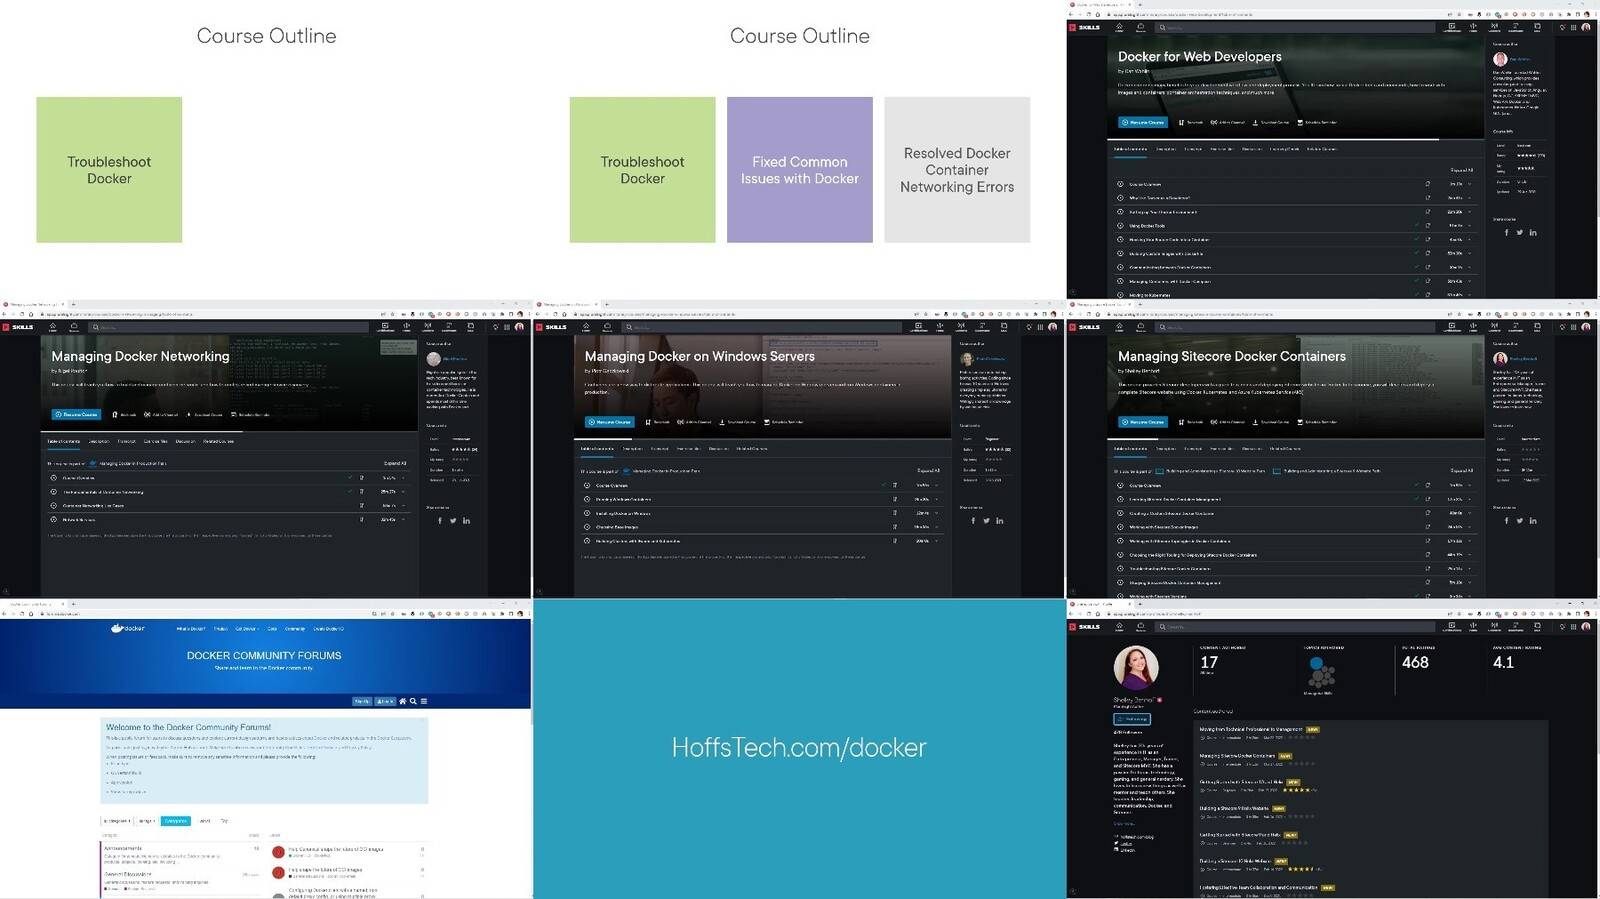Click the LinkedIn share icon on Managing Sitecore Docker Containers page
This screenshot has height=899, width=1600.
(x=1533, y=520)
